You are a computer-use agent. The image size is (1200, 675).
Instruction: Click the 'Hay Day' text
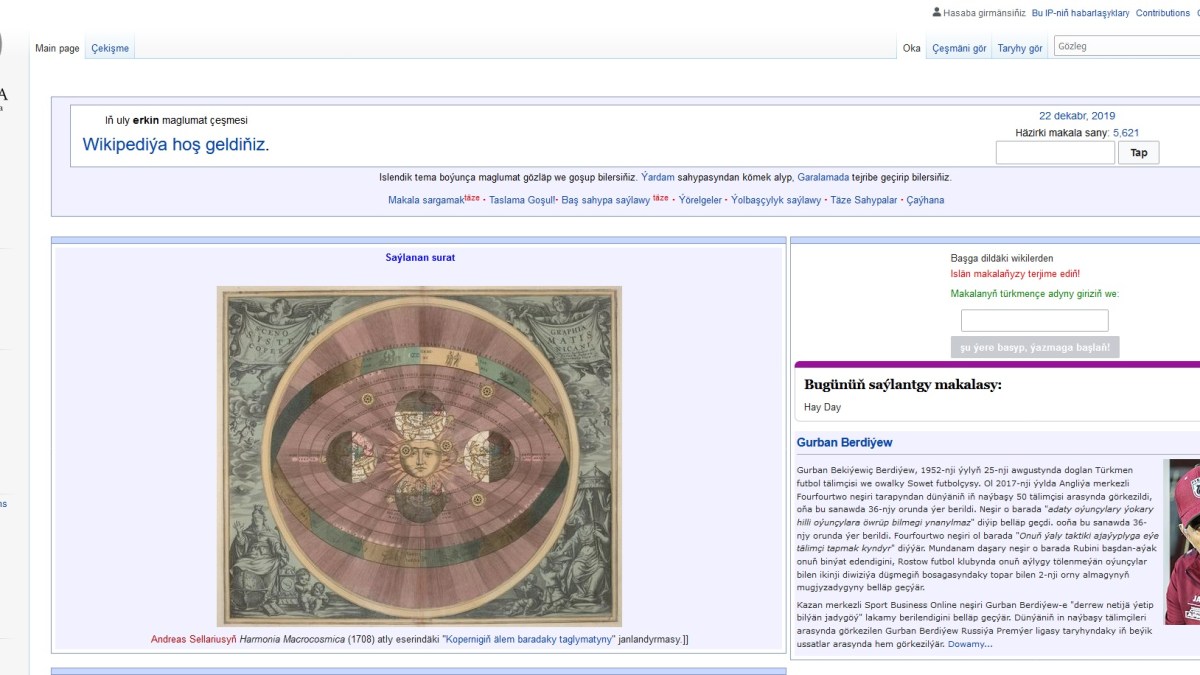point(823,408)
